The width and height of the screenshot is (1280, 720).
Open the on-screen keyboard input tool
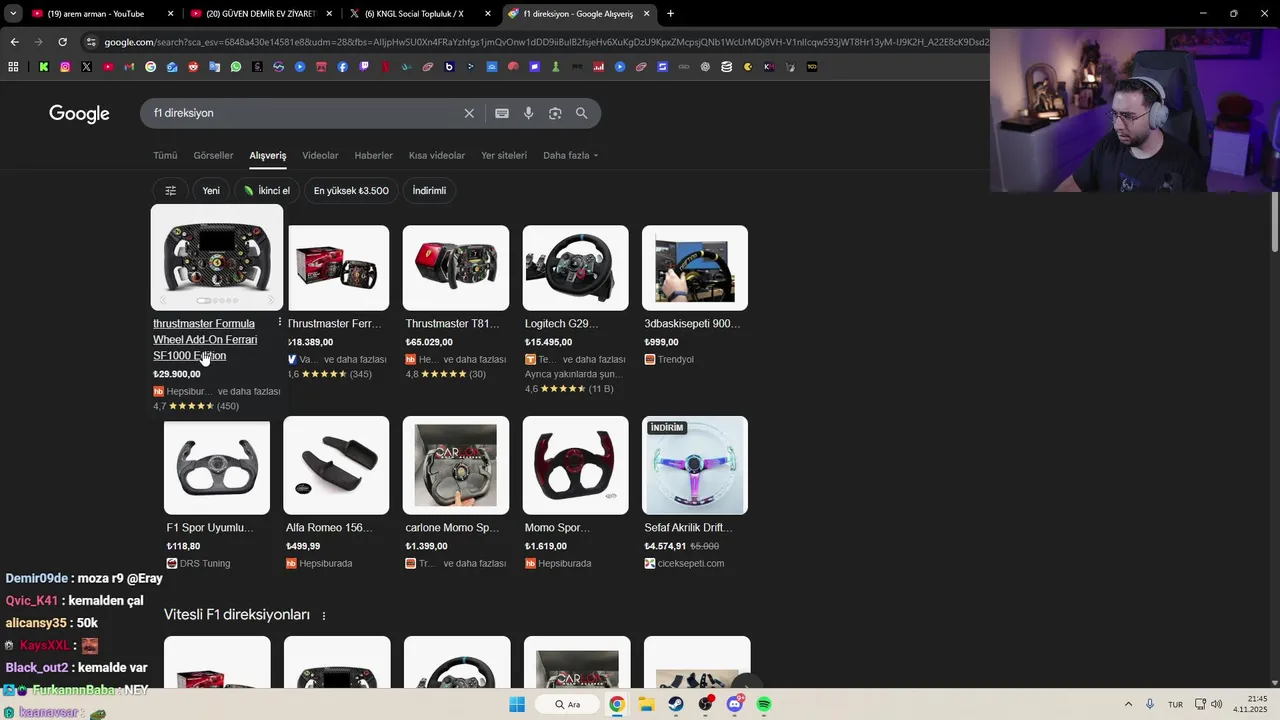[502, 113]
